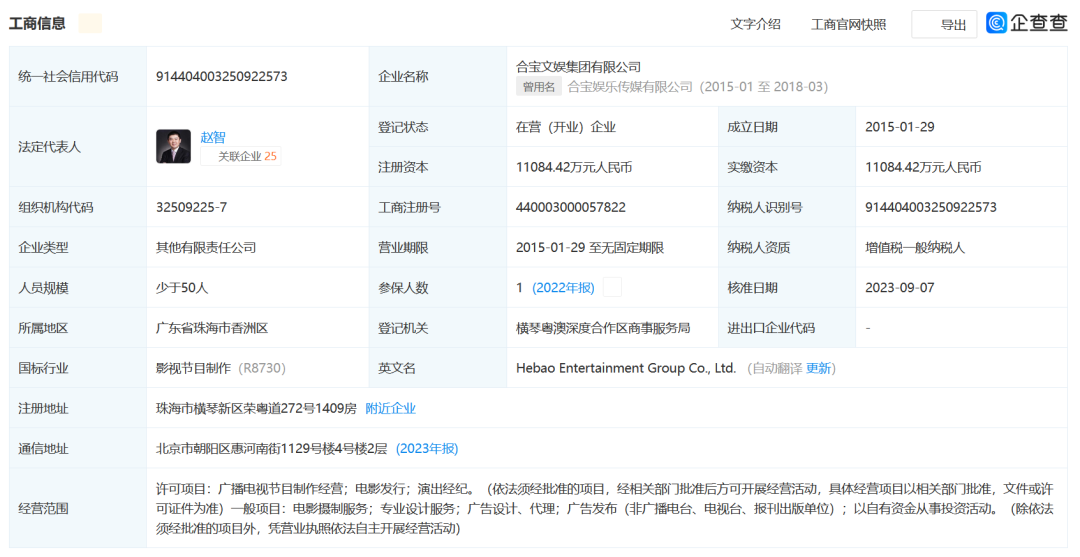Select the credit code 914404003250922573 under 统一社会信用代码
1080x557 pixels.
[x=222, y=76]
